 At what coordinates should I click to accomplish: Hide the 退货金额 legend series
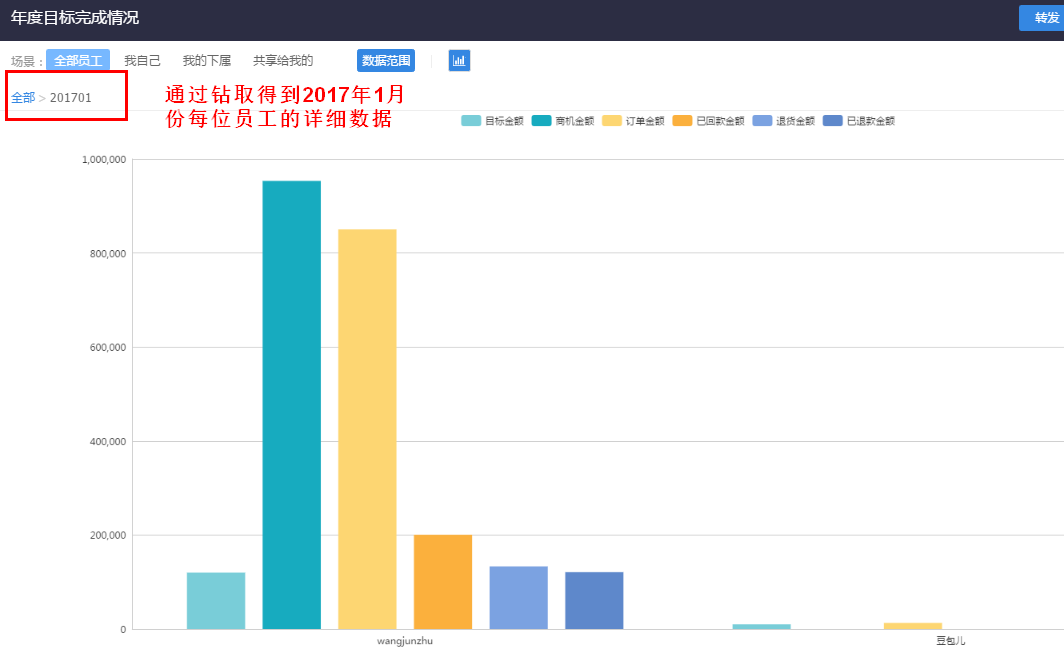(x=784, y=121)
